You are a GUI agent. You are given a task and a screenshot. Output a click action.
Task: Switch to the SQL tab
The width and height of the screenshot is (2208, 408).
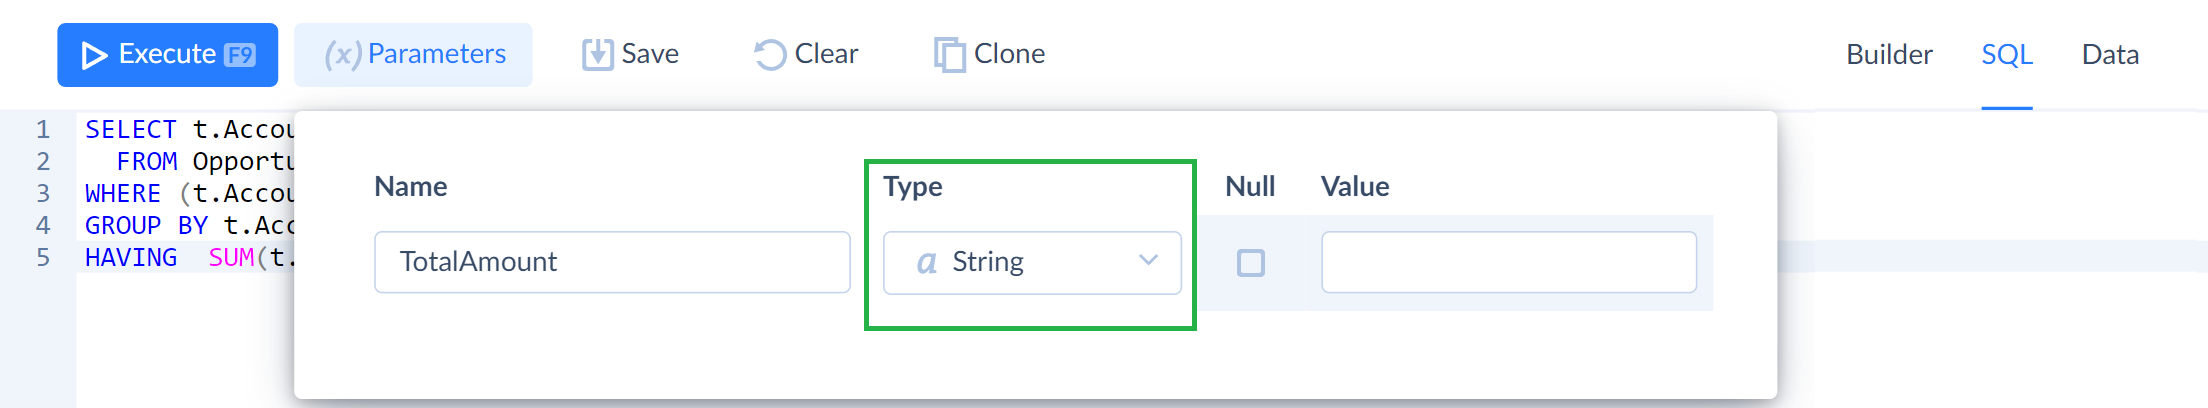click(x=2007, y=54)
